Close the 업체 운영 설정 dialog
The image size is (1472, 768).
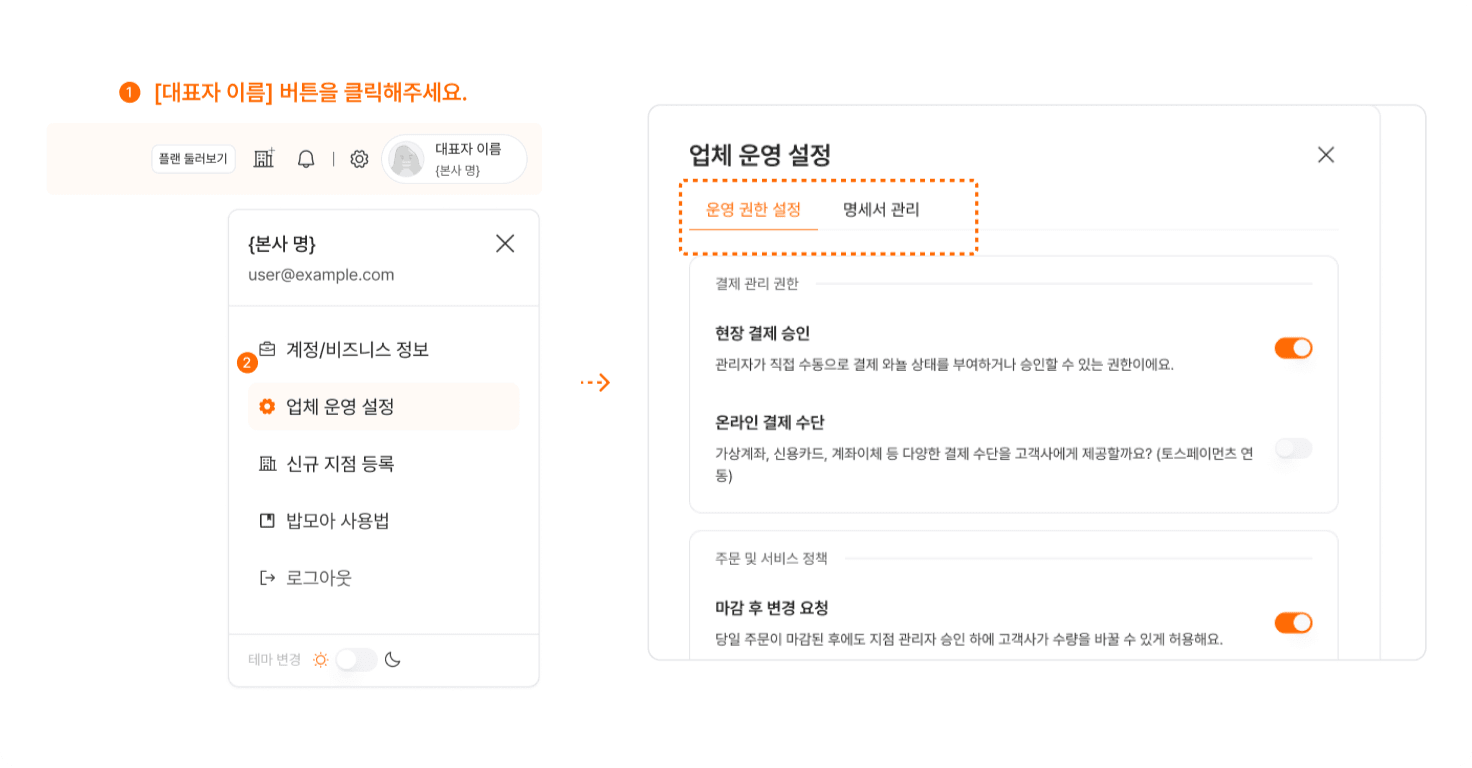click(x=1326, y=155)
